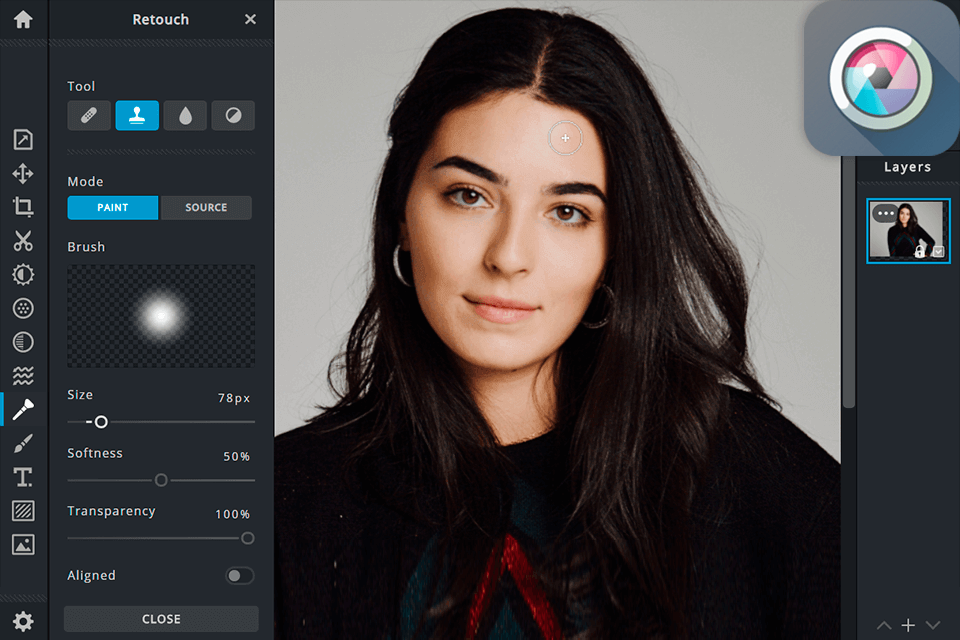The image size is (960, 640).
Task: Open layer options three-dots menu
Action: pyautogui.click(x=885, y=213)
